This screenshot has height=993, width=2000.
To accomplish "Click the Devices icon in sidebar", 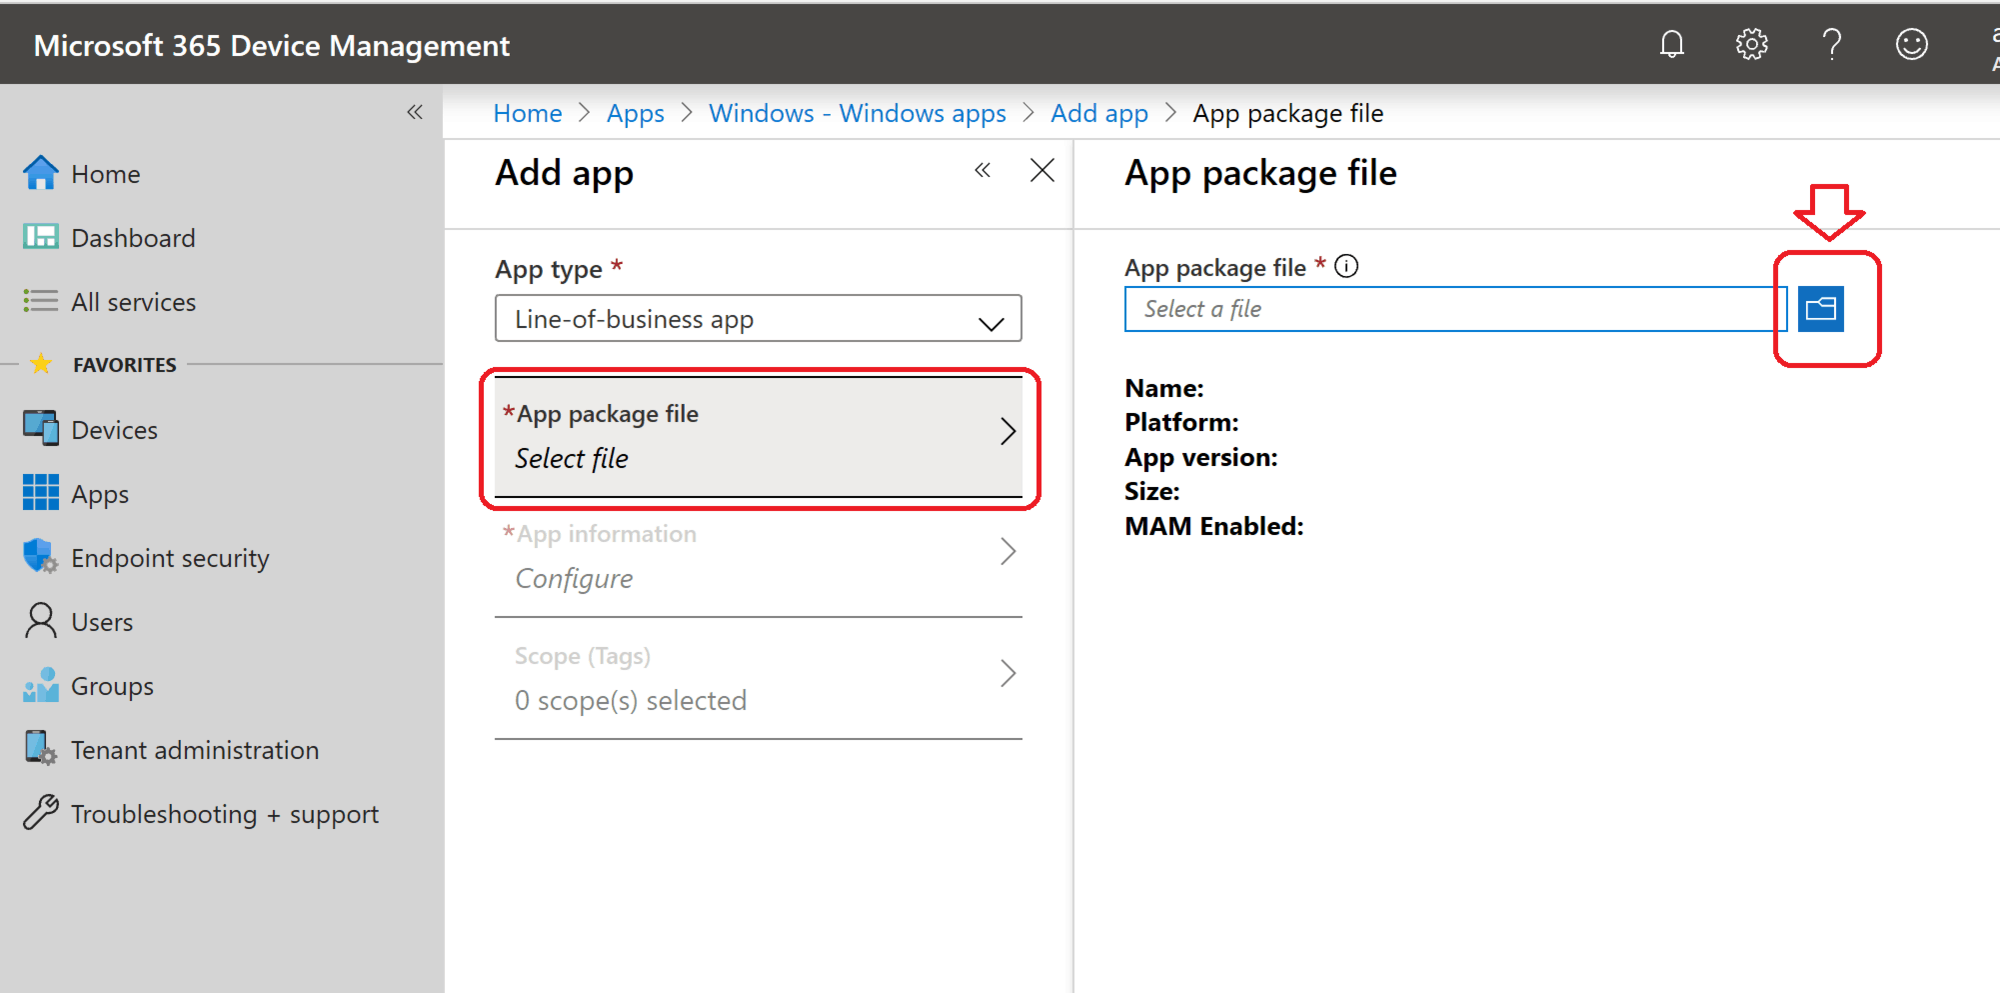I will tap(41, 429).
